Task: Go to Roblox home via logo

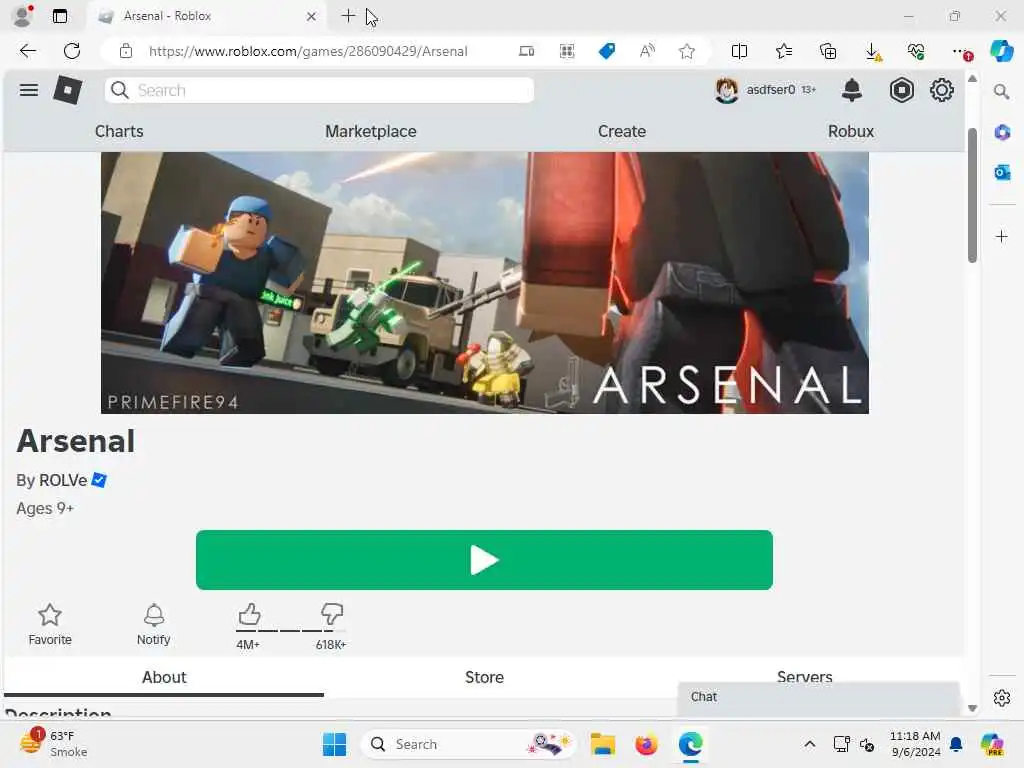Action: (x=68, y=90)
